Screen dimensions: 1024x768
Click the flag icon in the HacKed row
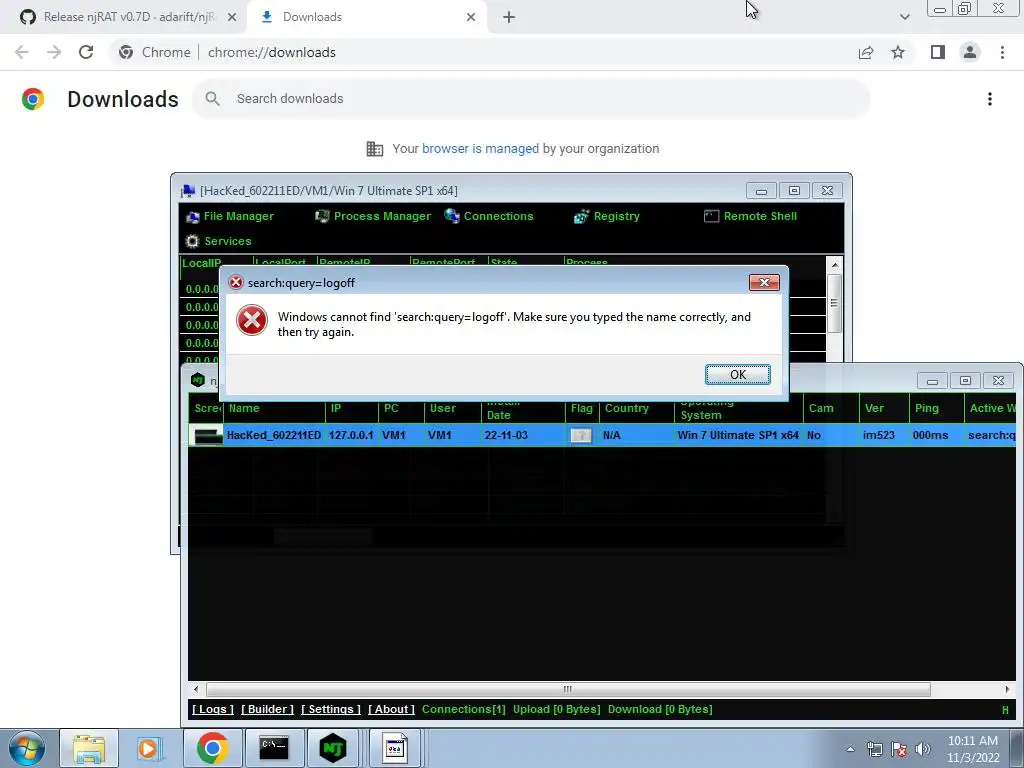click(581, 435)
